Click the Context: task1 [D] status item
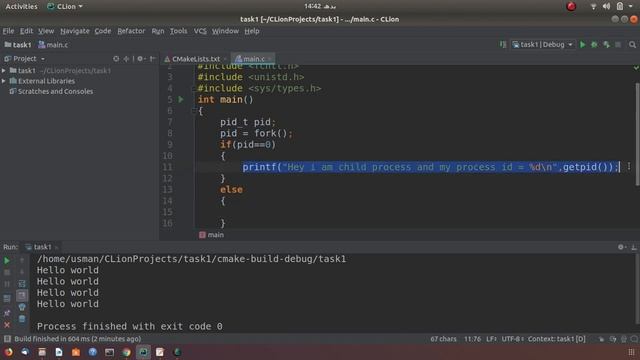The height and width of the screenshot is (360, 640). click(x=556, y=339)
